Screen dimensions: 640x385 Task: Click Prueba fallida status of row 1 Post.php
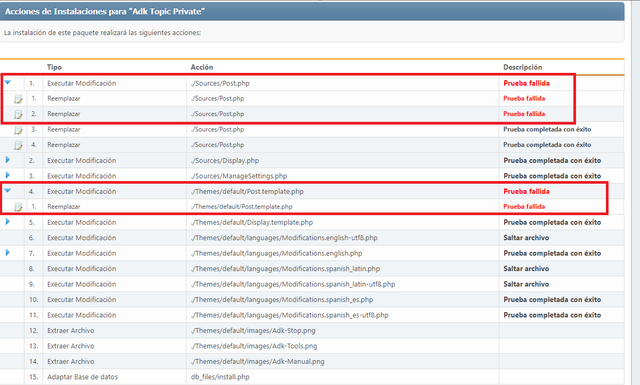[x=526, y=83]
